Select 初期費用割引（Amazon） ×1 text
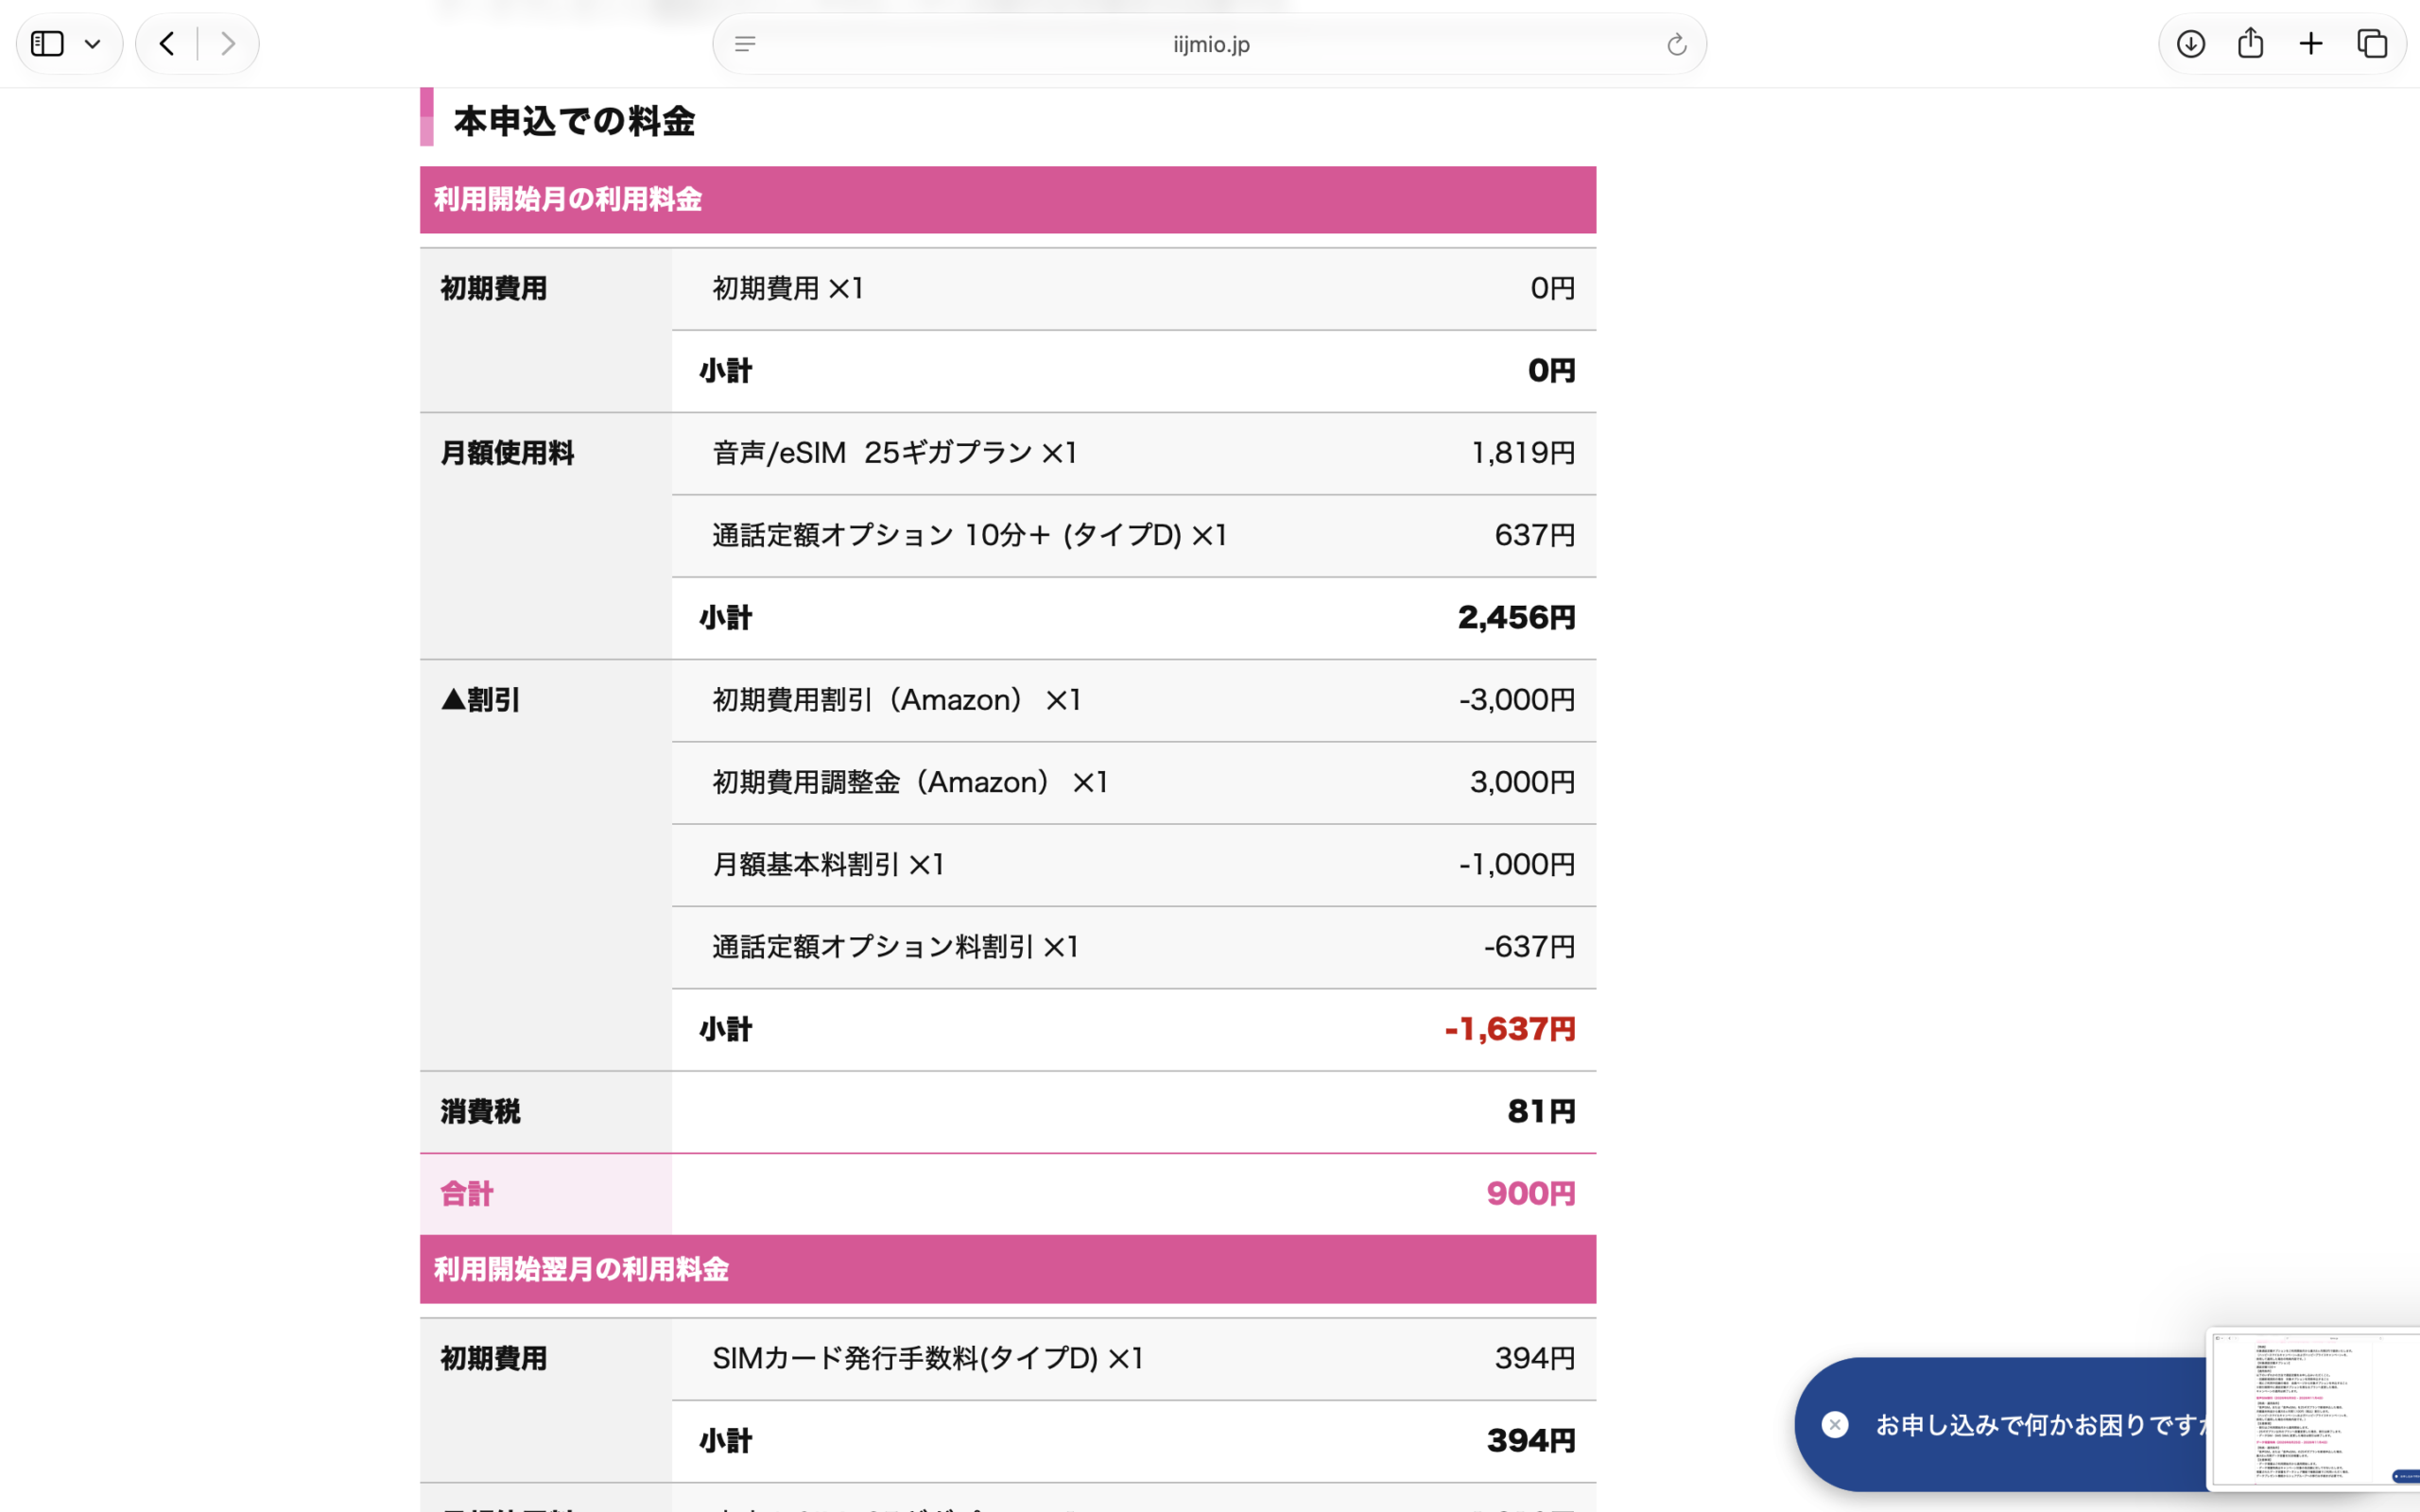Screen dimensions: 2420x1512 coord(897,700)
